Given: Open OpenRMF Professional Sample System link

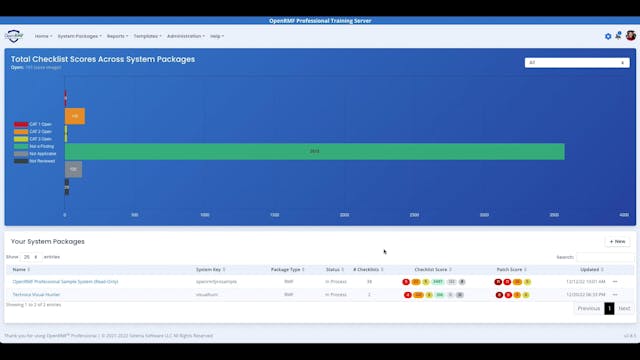Looking at the screenshot, I should click(x=65, y=282).
